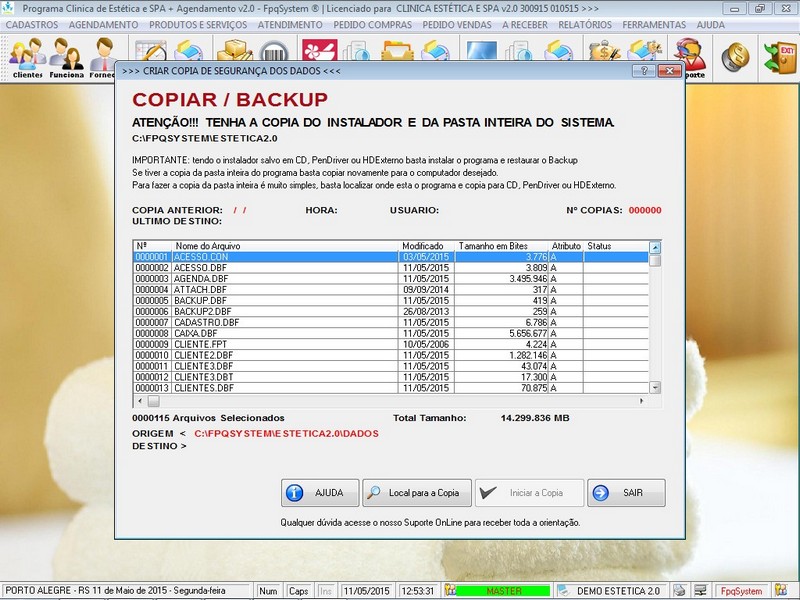
Task: Select the ACESSO.CON file row
Action: point(391,257)
